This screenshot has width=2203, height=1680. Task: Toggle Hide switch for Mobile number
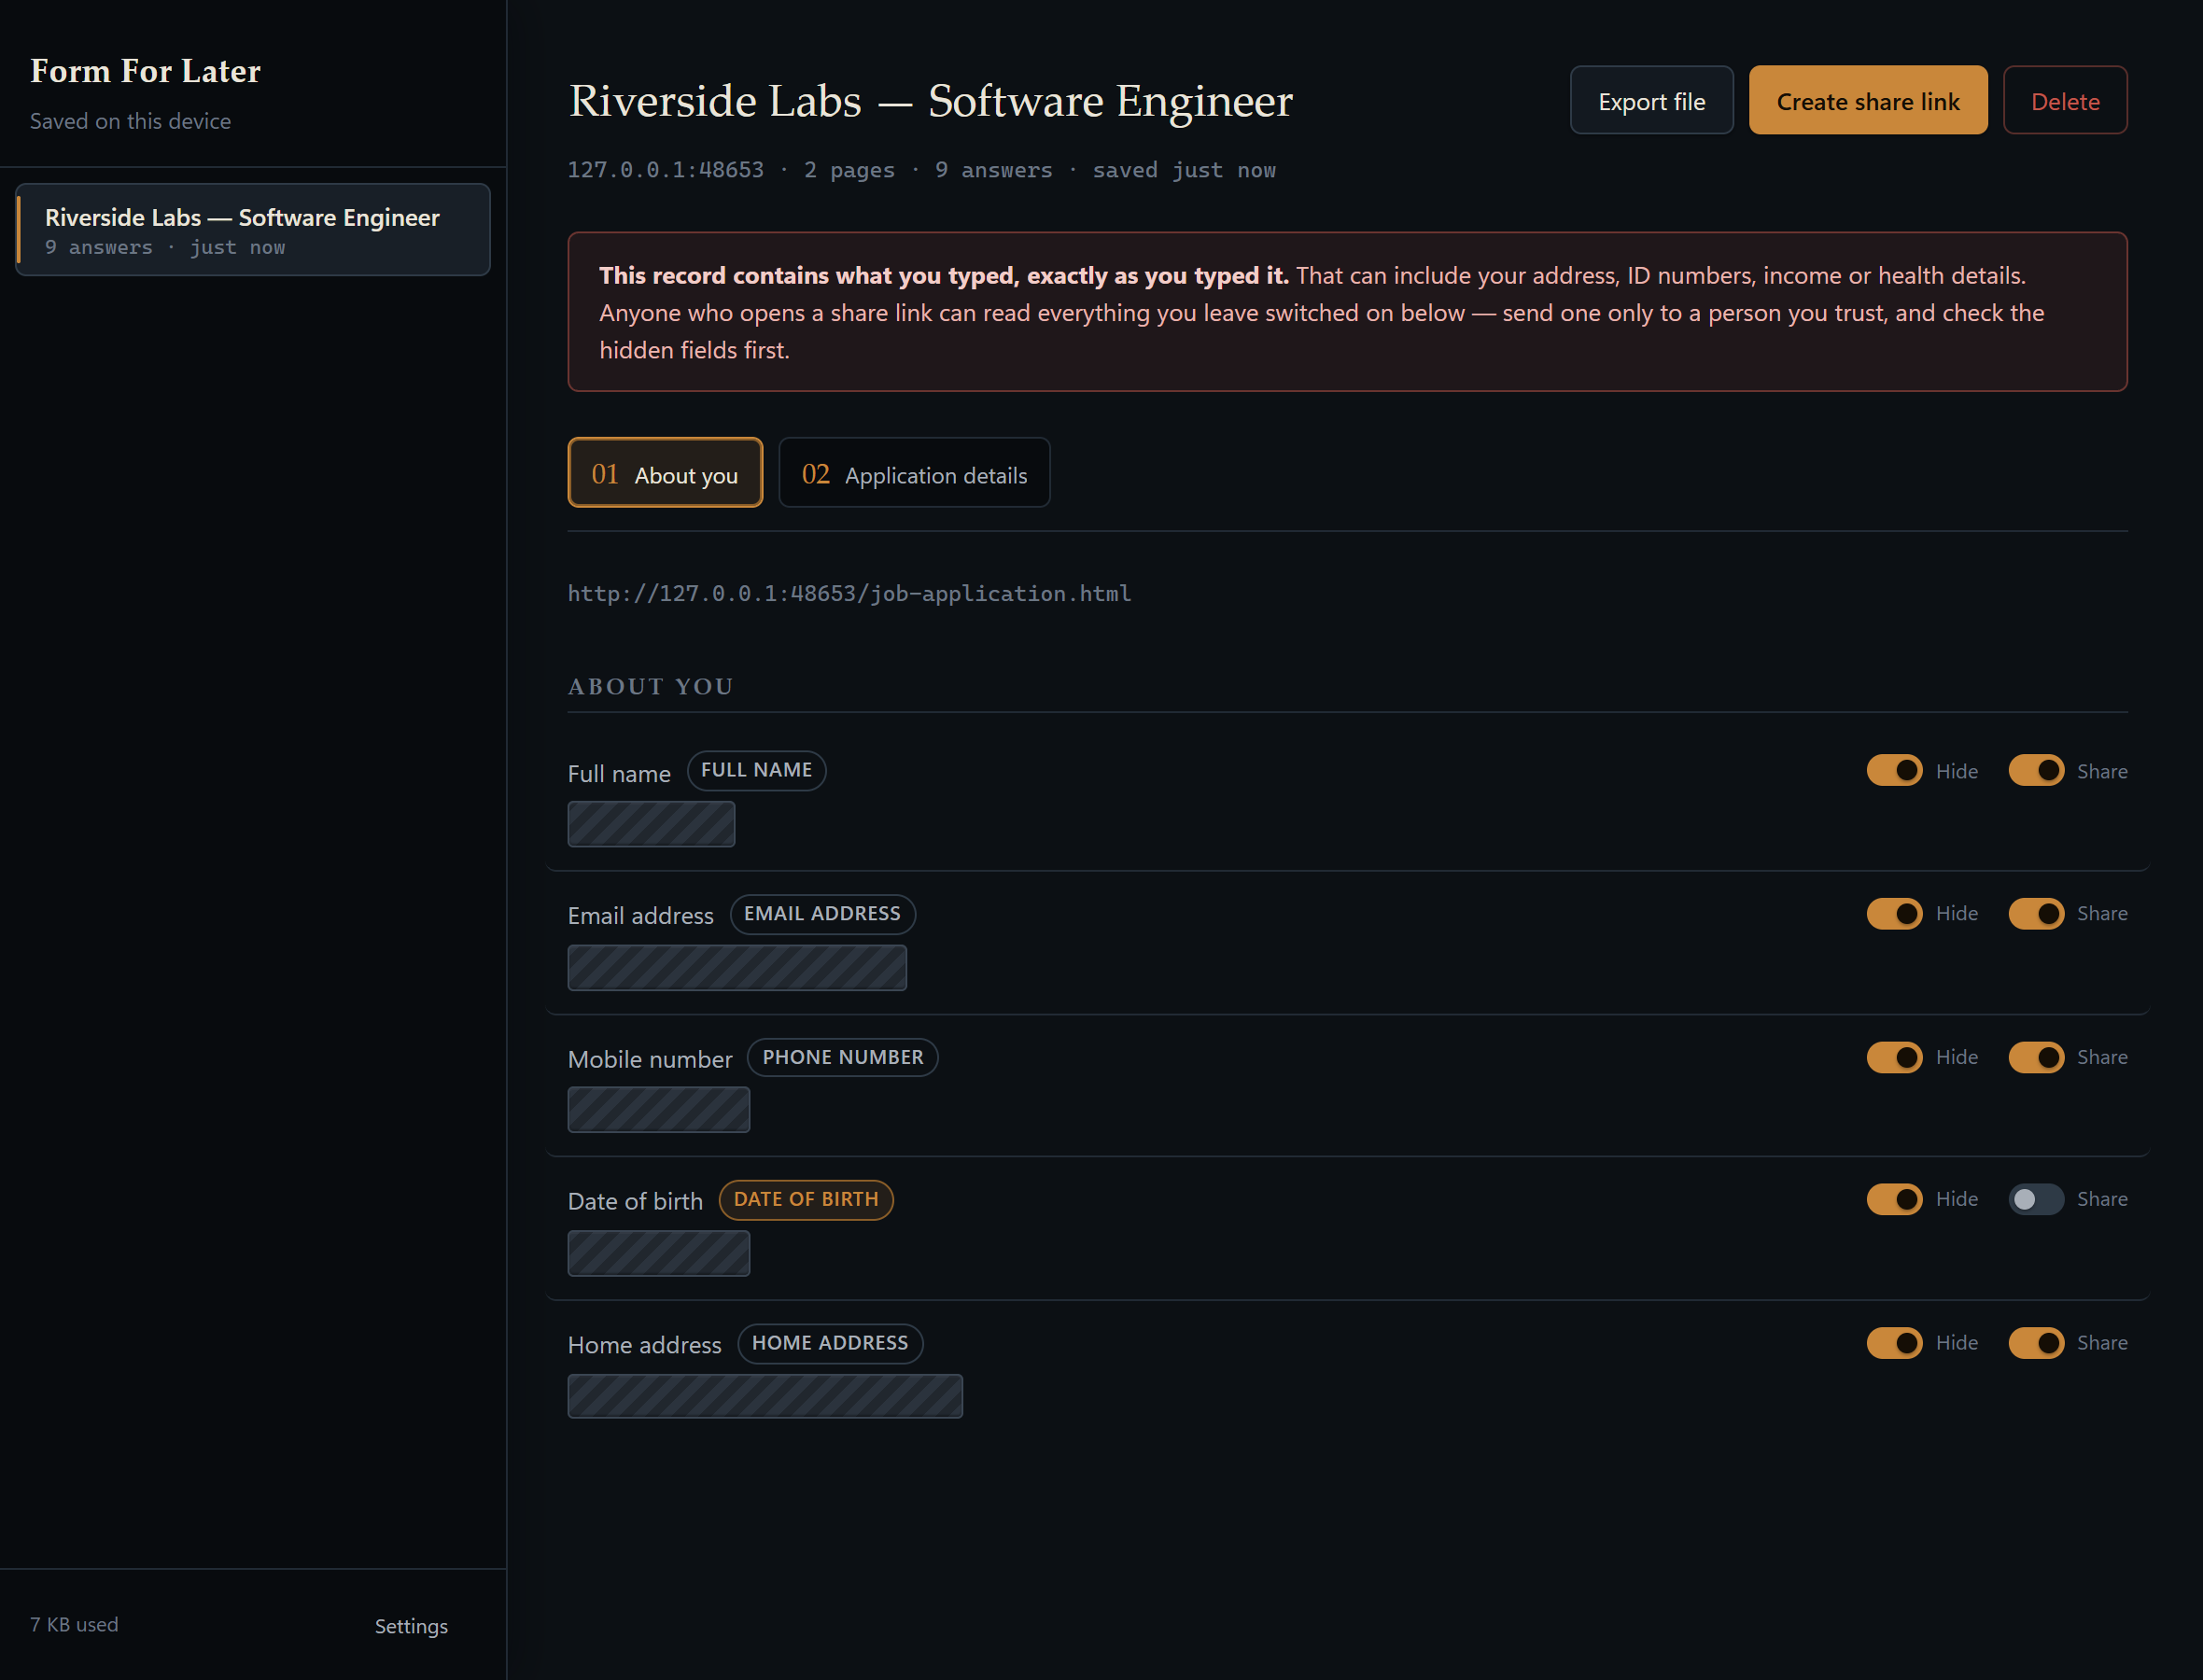1894,1057
